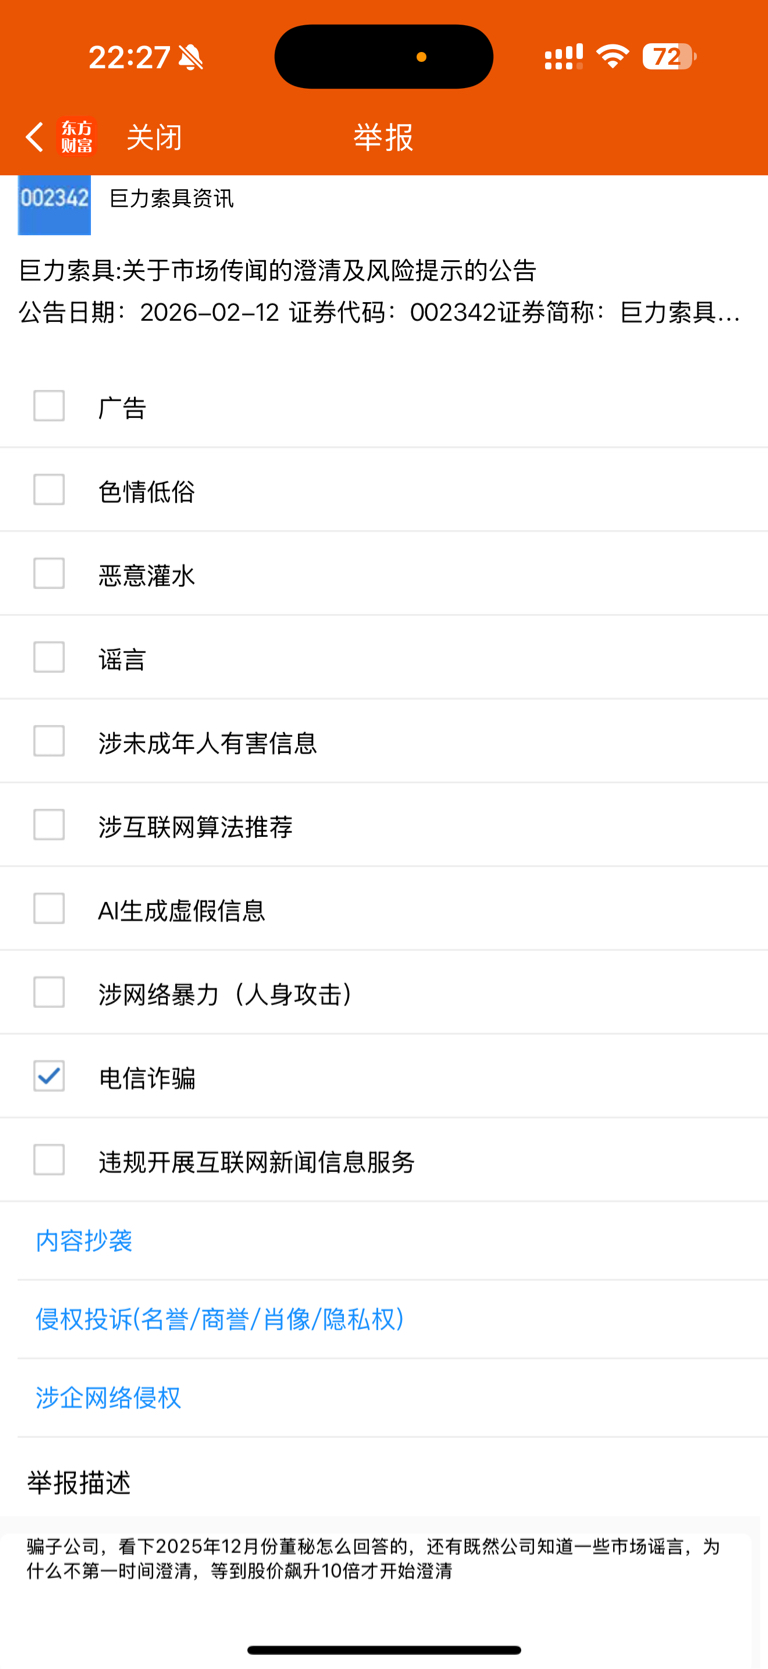The height and width of the screenshot is (1669, 768).
Task: Tap the 东方财富 logo icon
Action: point(77,137)
